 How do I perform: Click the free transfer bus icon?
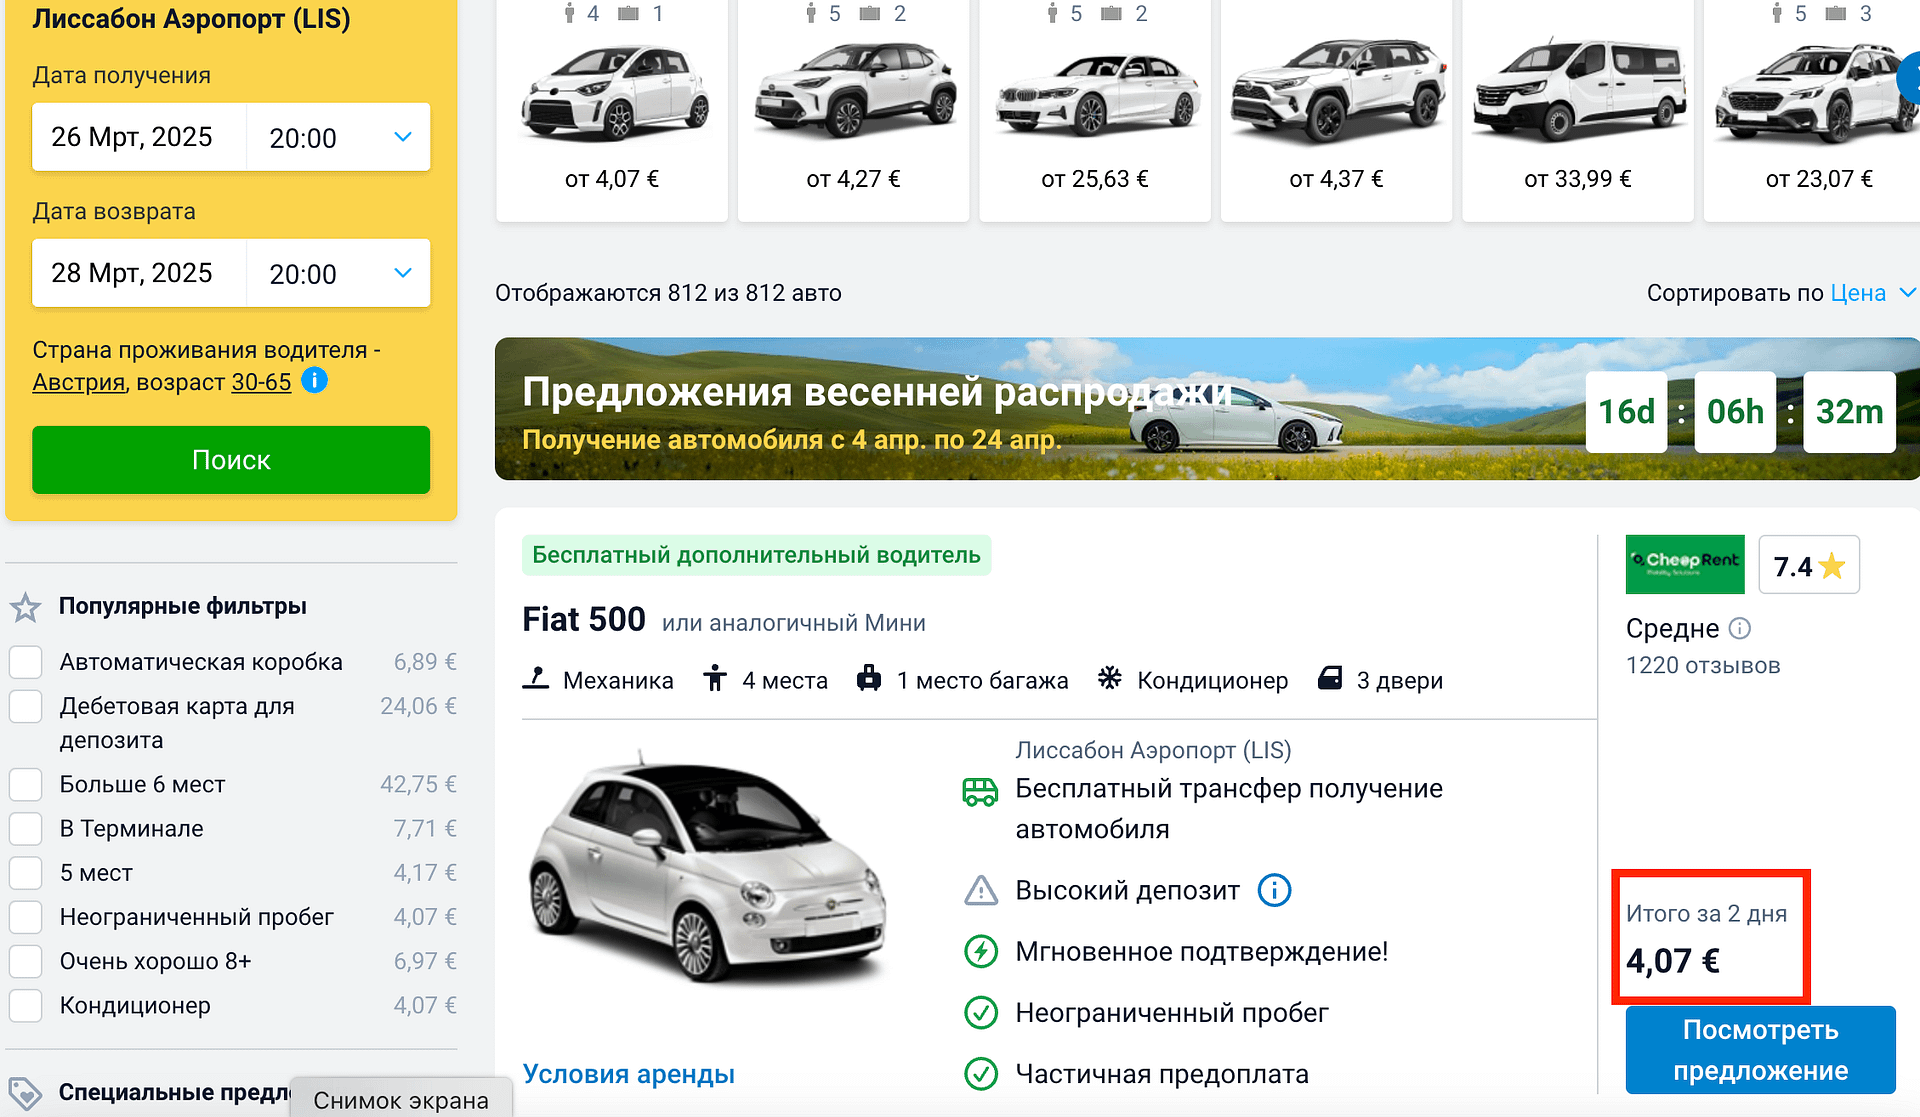pyautogui.click(x=980, y=792)
